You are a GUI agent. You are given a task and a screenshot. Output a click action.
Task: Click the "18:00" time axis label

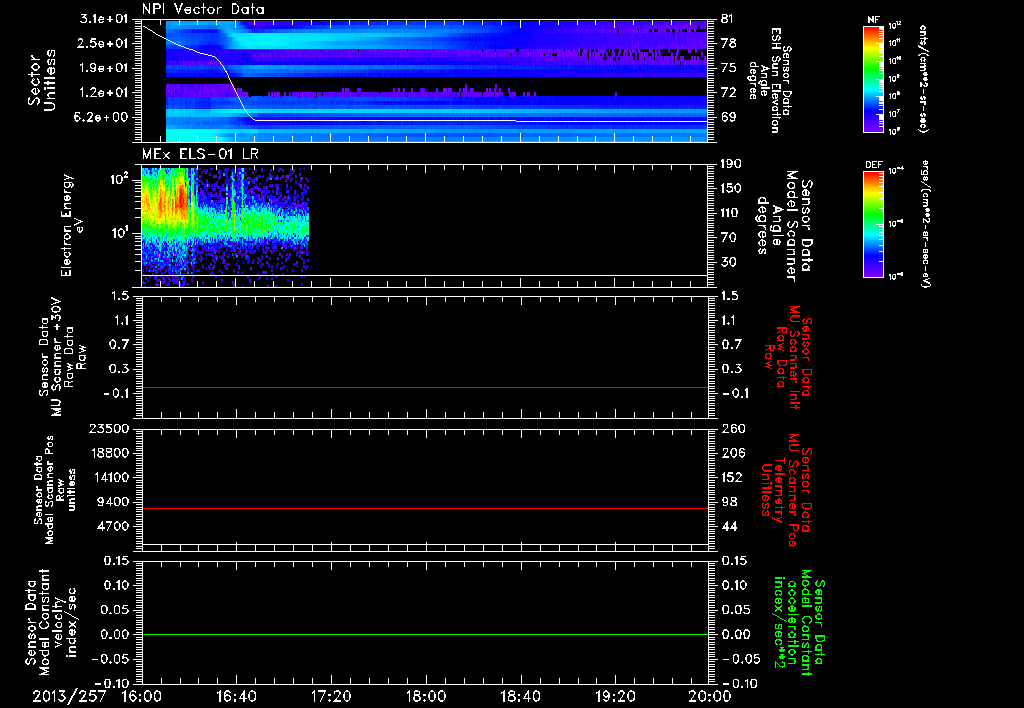click(x=426, y=696)
